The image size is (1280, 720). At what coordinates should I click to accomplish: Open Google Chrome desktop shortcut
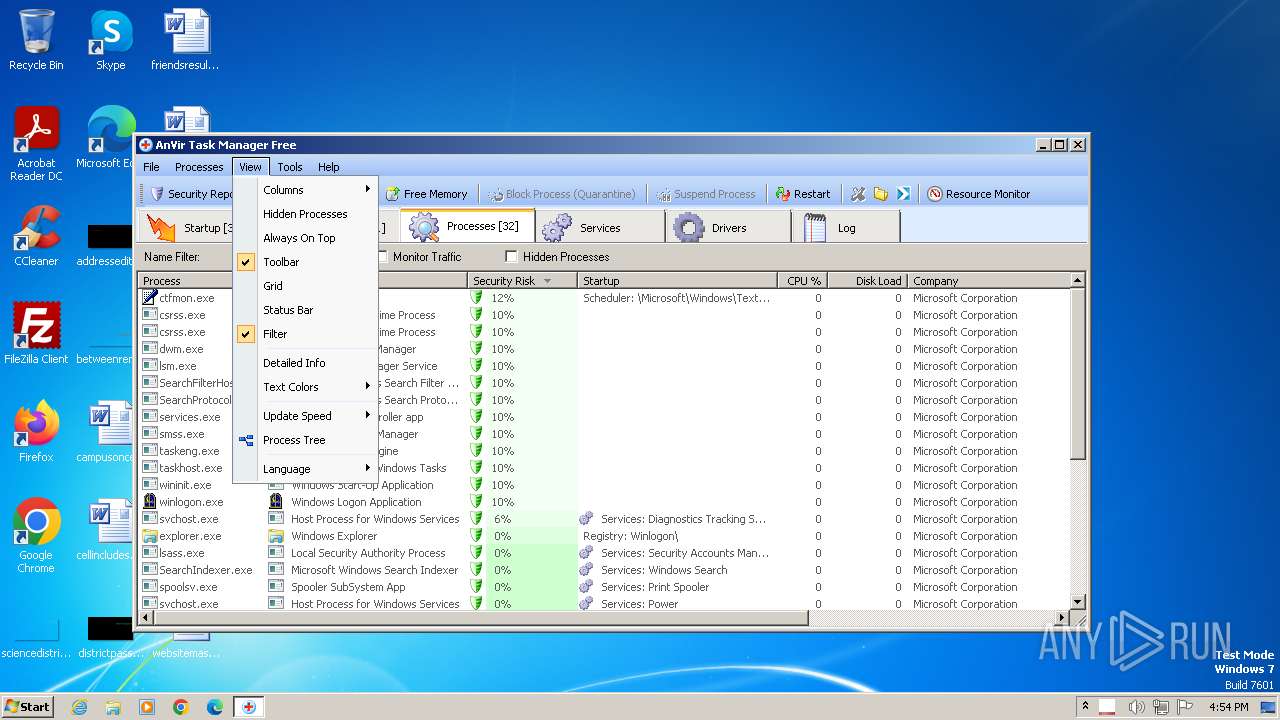point(36,536)
